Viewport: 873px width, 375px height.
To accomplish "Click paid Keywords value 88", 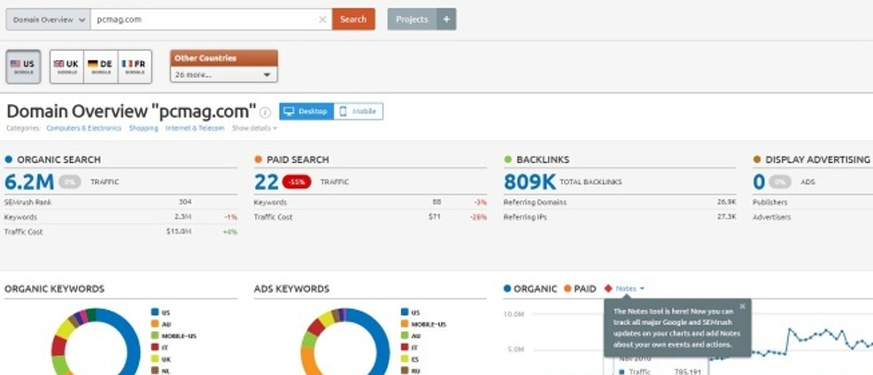I will (436, 202).
